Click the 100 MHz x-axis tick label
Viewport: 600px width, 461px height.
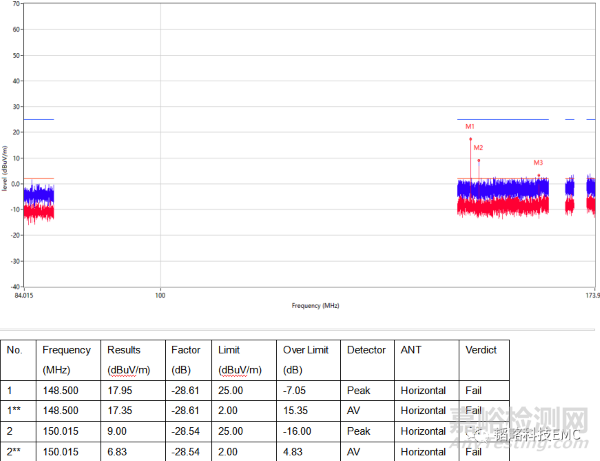160,295
